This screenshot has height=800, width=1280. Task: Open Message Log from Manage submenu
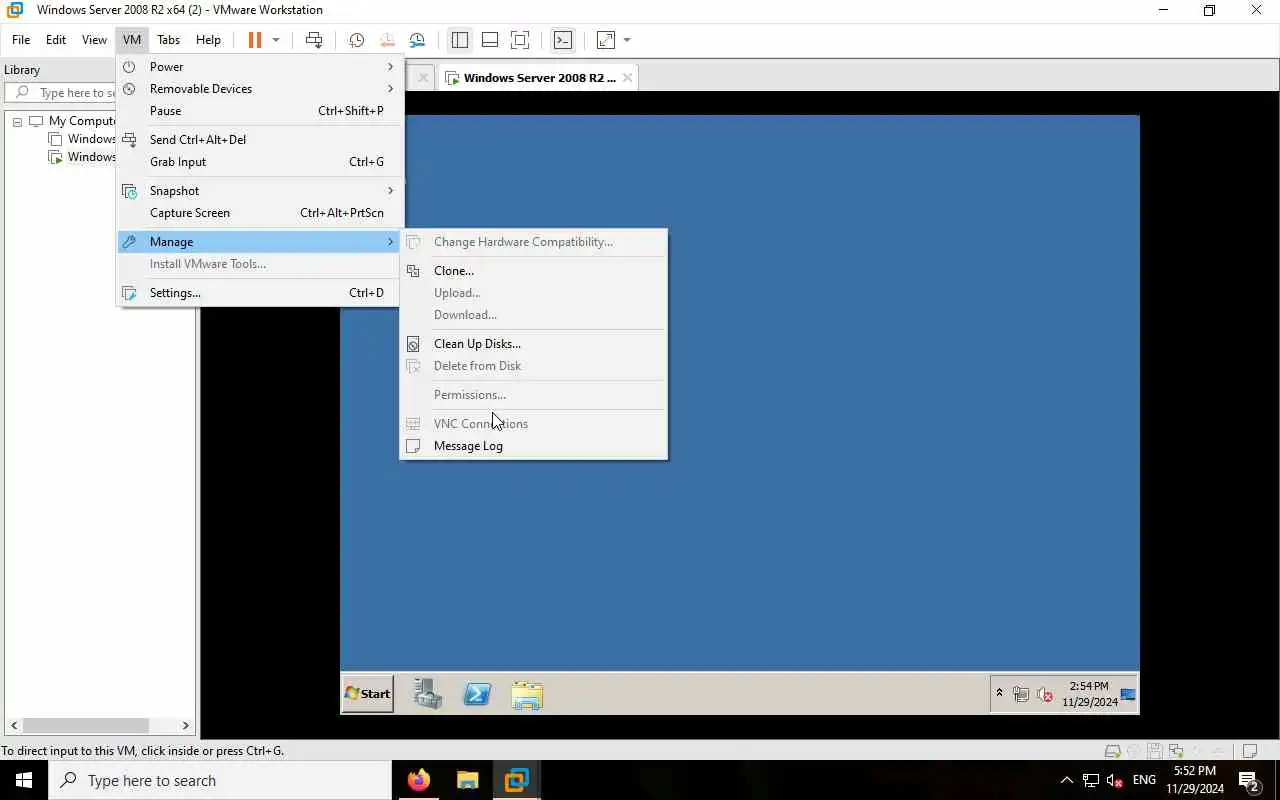pyautogui.click(x=533, y=446)
